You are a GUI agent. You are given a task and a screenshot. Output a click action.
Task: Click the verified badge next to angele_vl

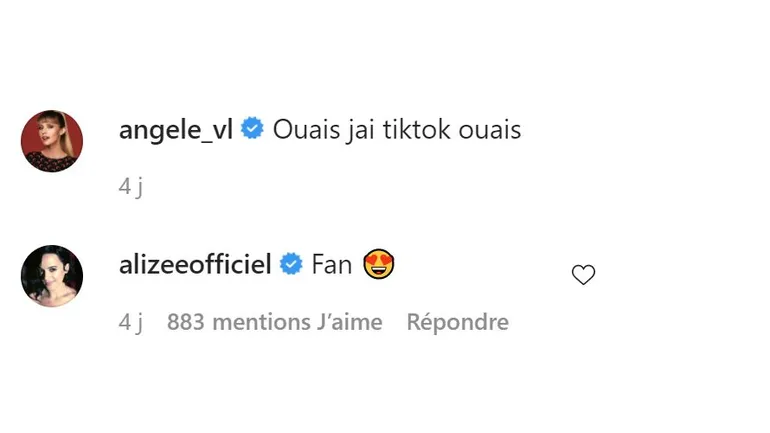253,130
